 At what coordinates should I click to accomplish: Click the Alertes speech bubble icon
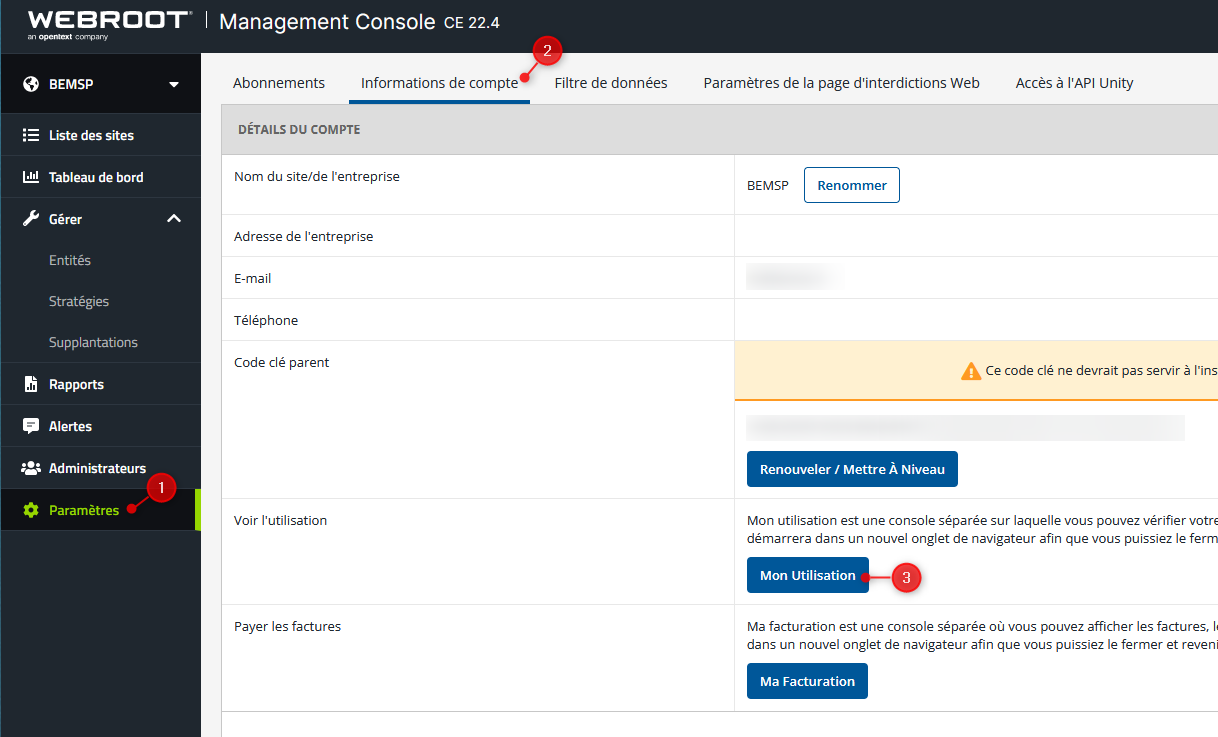(31, 426)
